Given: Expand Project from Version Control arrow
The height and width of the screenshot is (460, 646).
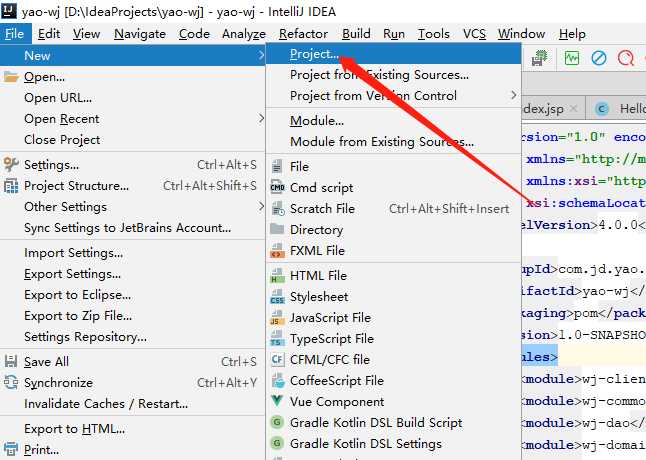Looking at the screenshot, I should coord(513,95).
